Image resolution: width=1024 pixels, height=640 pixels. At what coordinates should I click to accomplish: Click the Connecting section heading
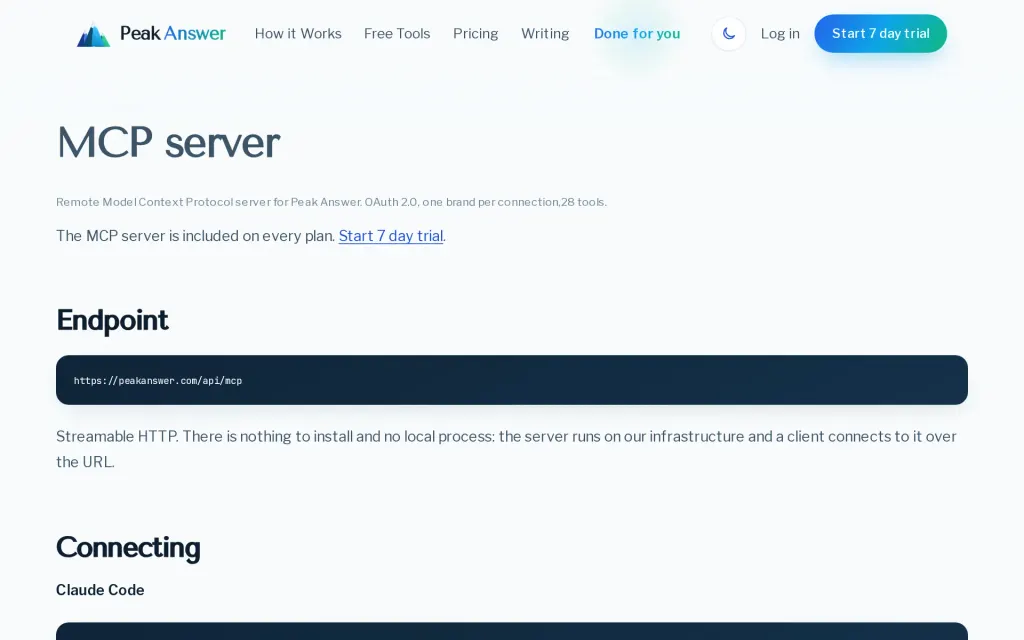pyautogui.click(x=128, y=547)
